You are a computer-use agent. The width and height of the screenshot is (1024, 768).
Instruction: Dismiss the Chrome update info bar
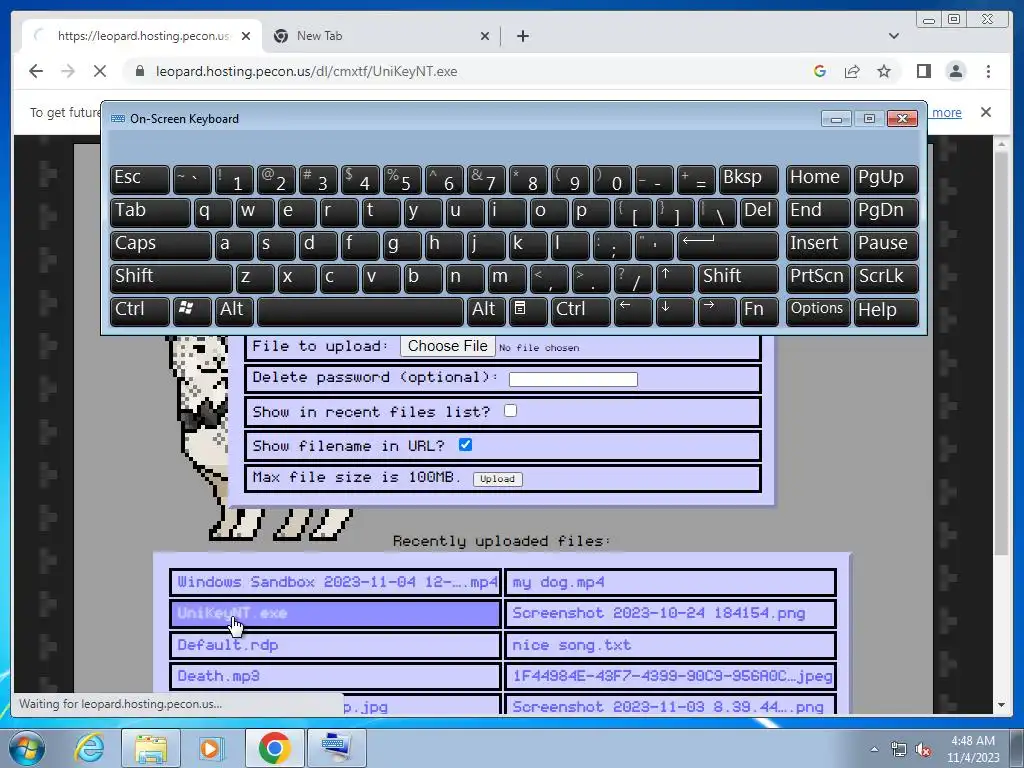[x=985, y=112]
